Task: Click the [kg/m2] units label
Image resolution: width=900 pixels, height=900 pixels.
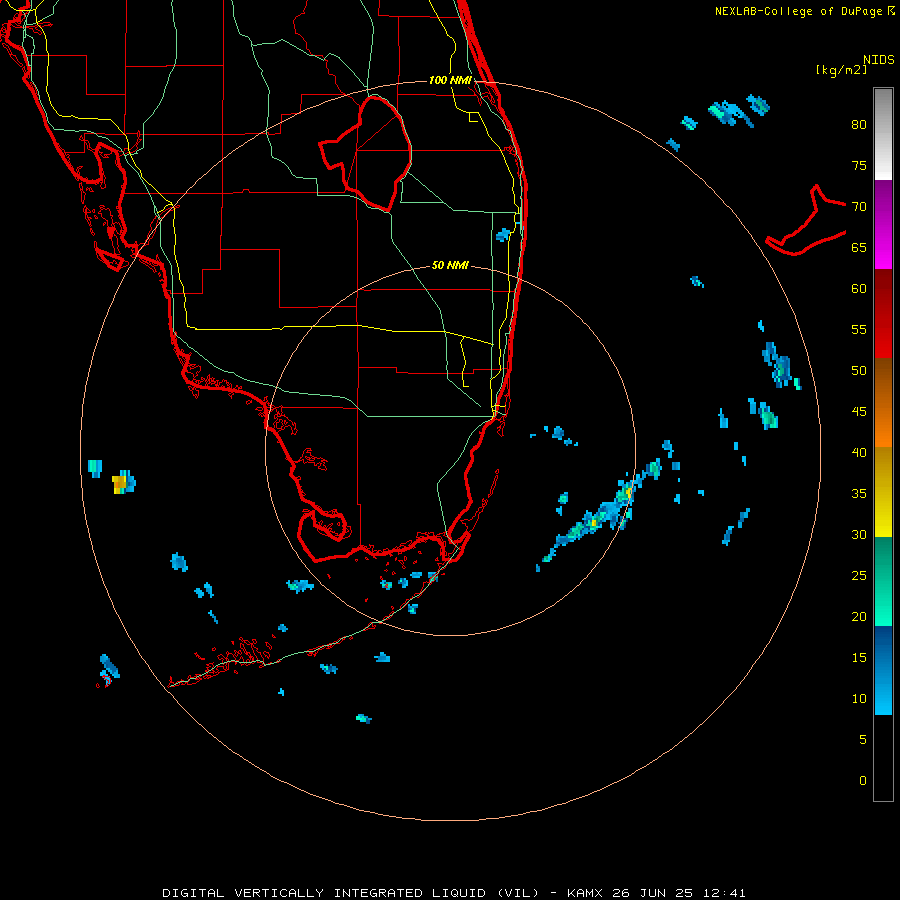Action: pyautogui.click(x=841, y=70)
